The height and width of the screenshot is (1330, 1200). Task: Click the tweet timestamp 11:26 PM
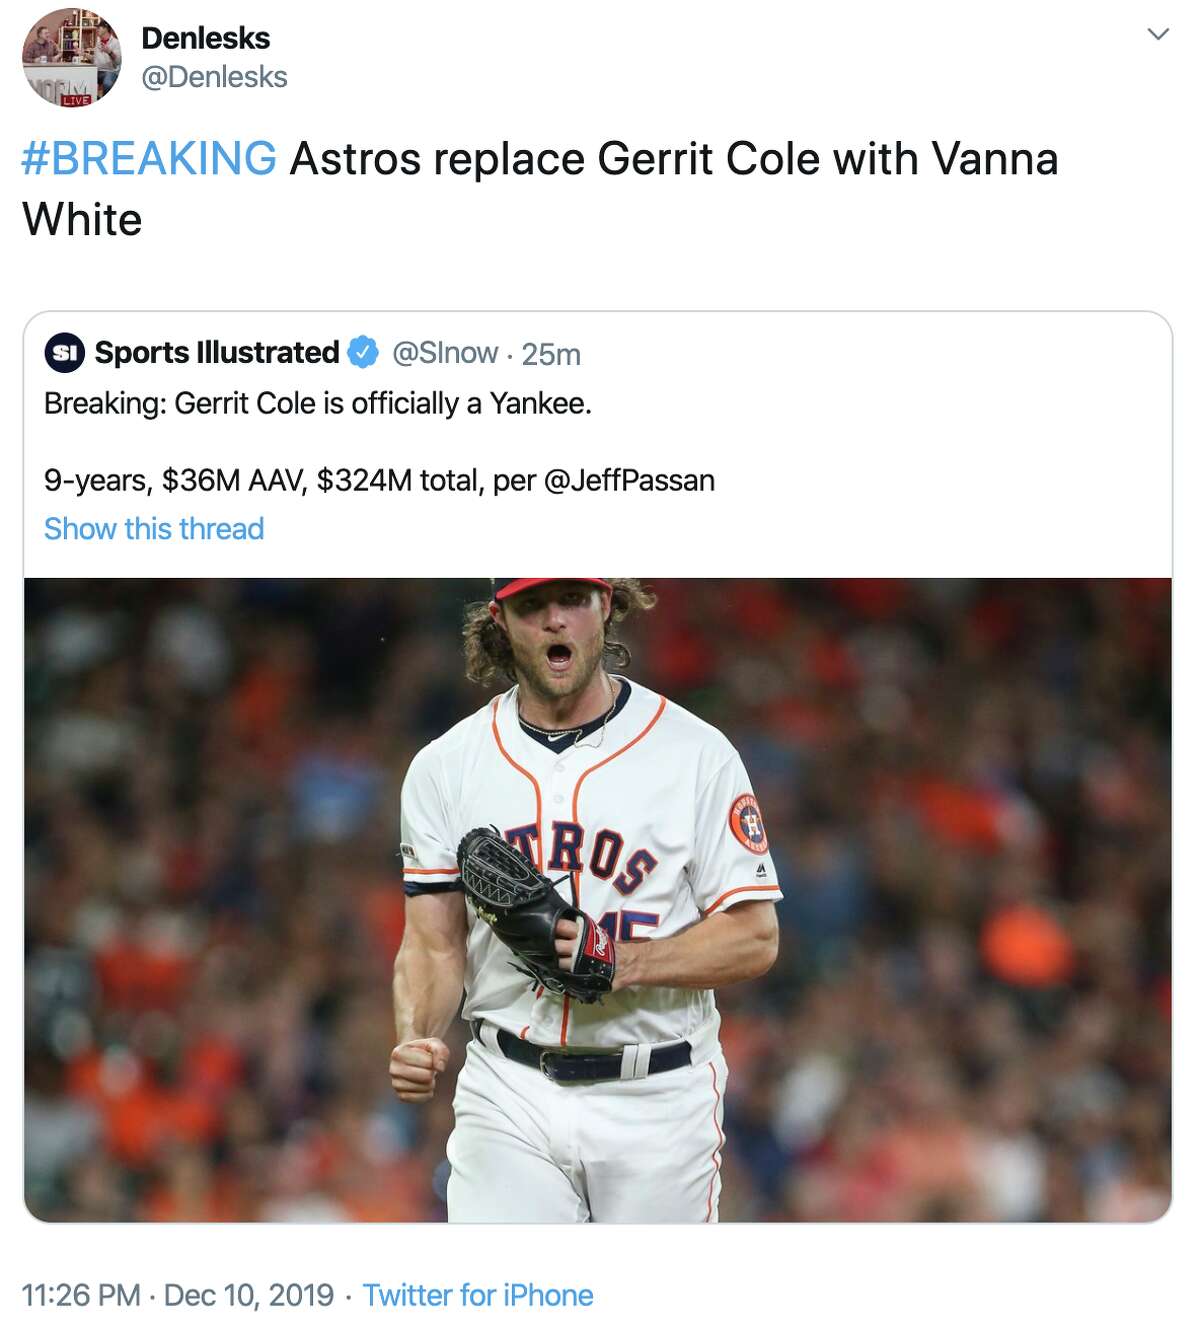[x=80, y=1293]
